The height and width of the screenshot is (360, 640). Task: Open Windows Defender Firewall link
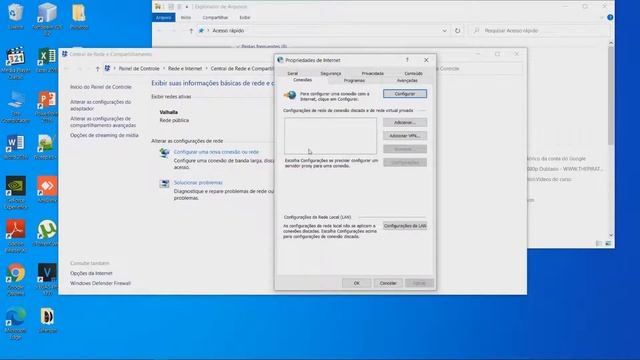100,283
